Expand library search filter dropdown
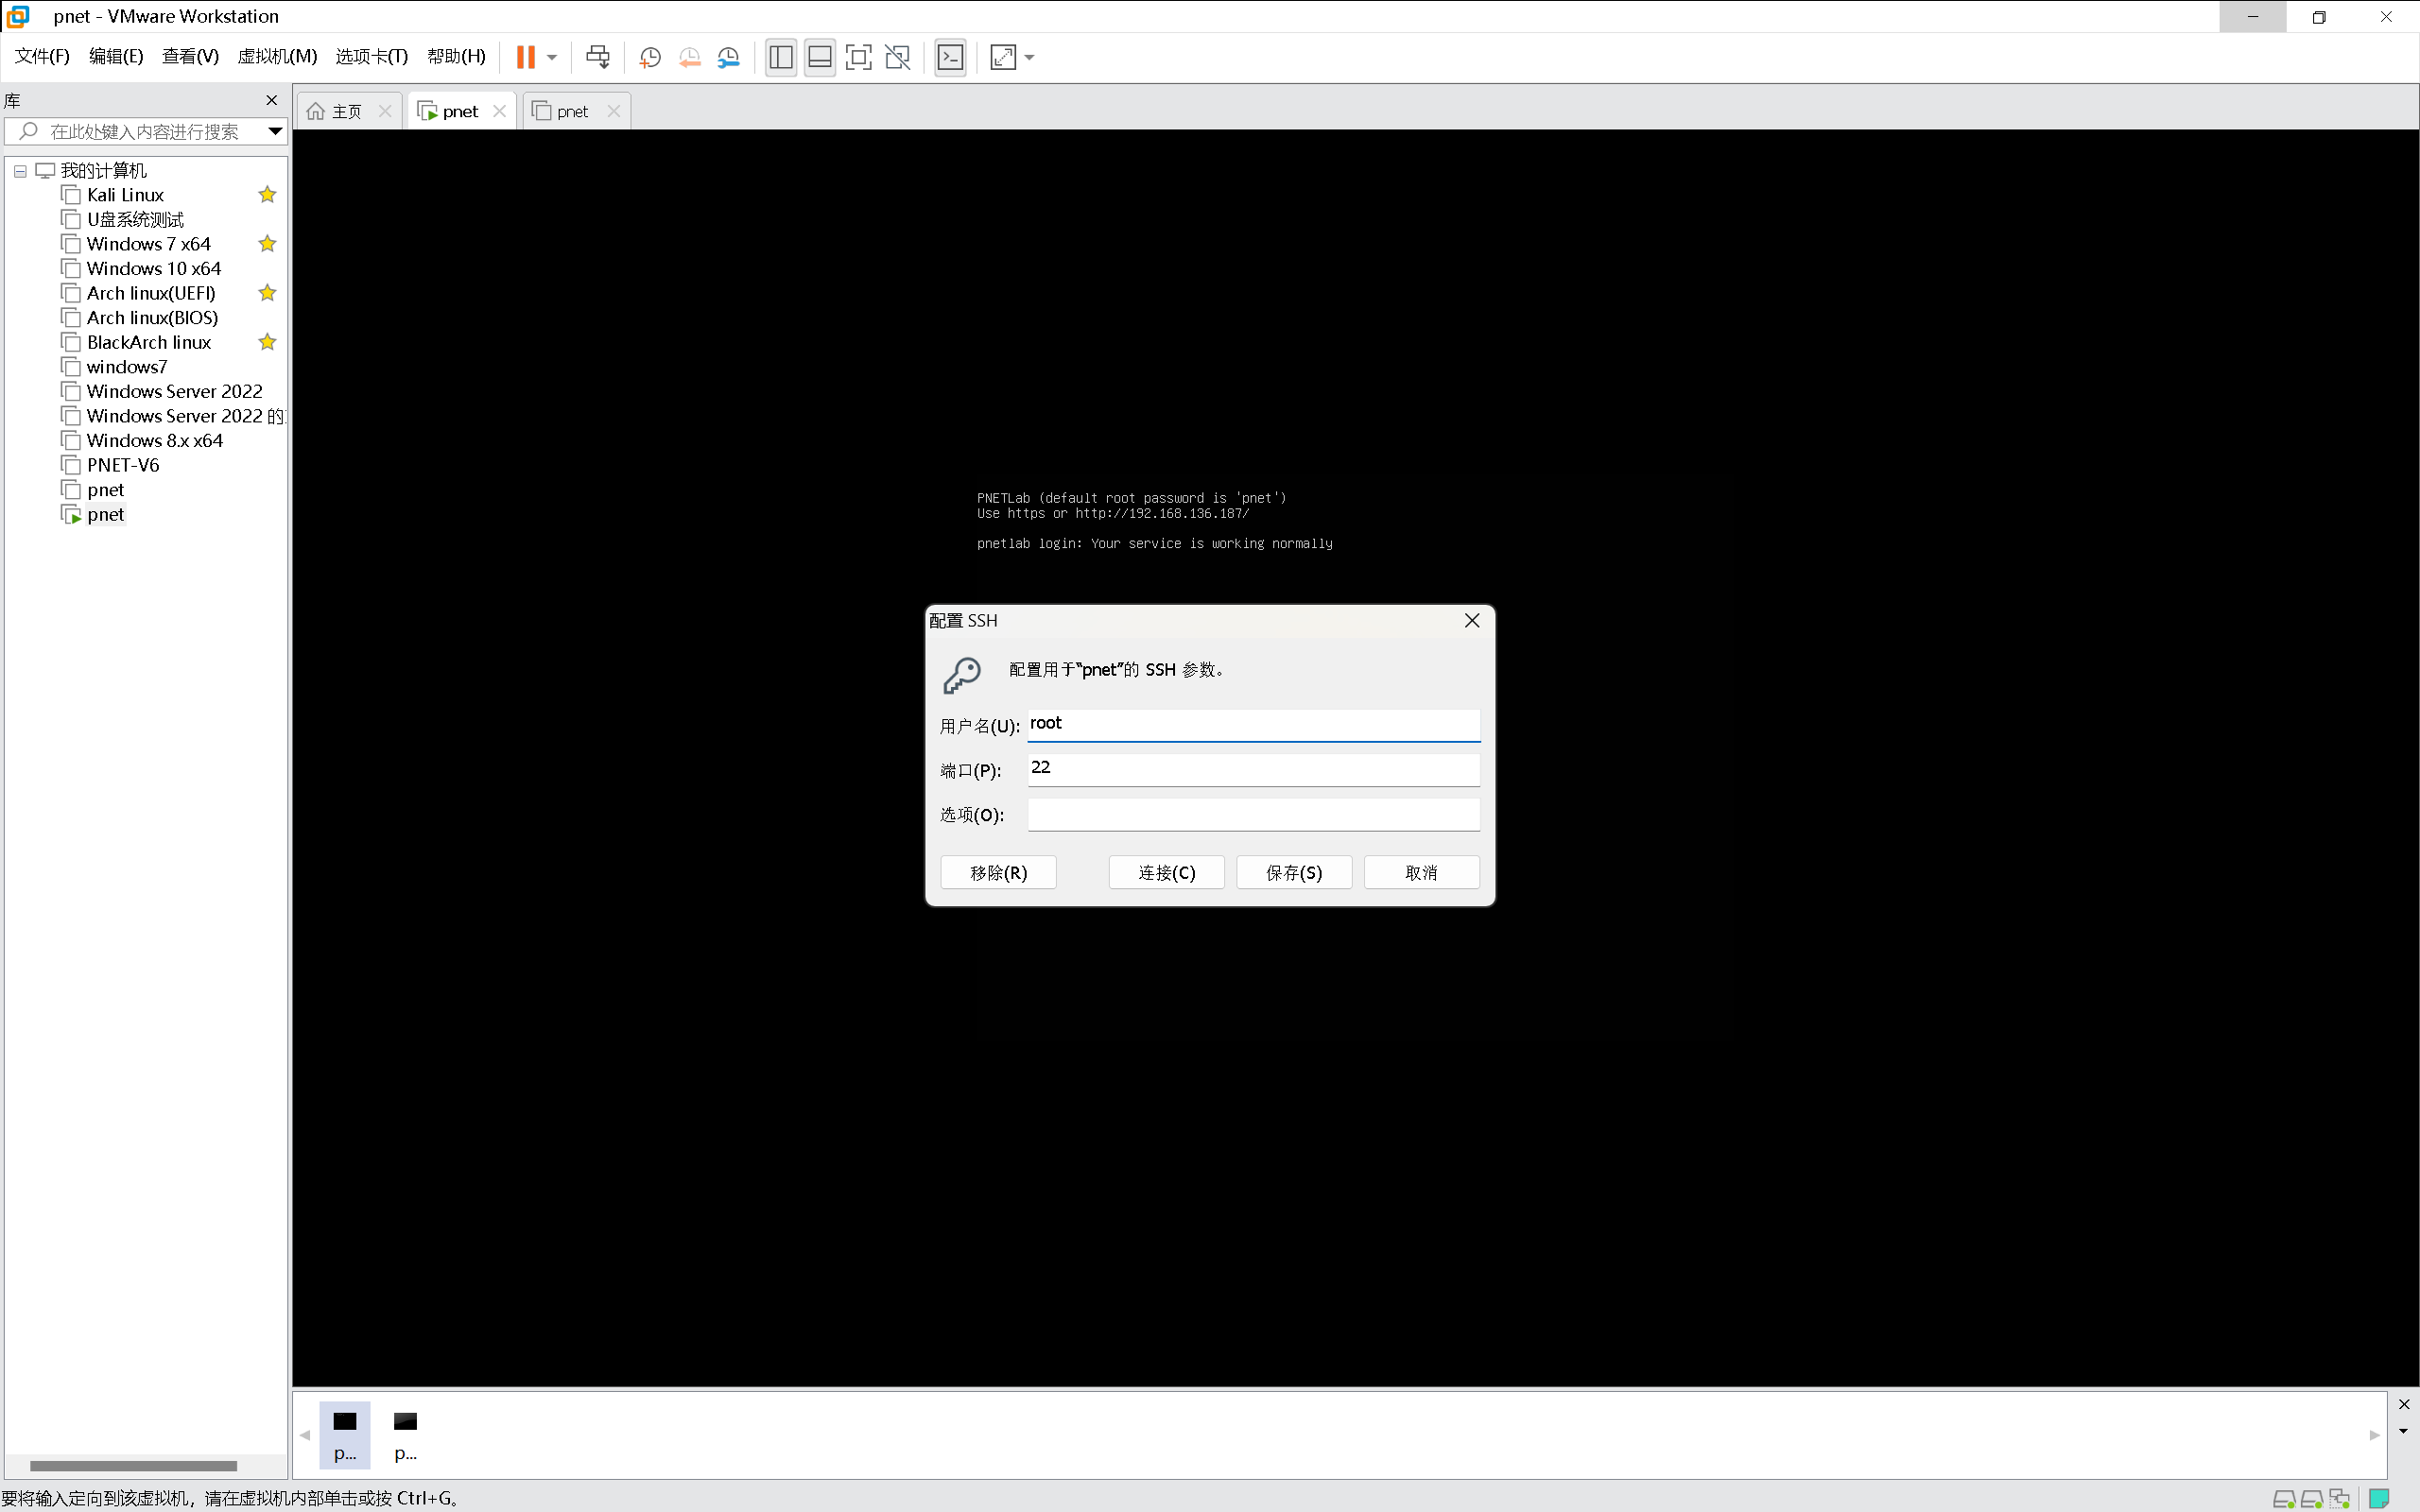This screenshot has height=1512, width=2420. (x=275, y=131)
